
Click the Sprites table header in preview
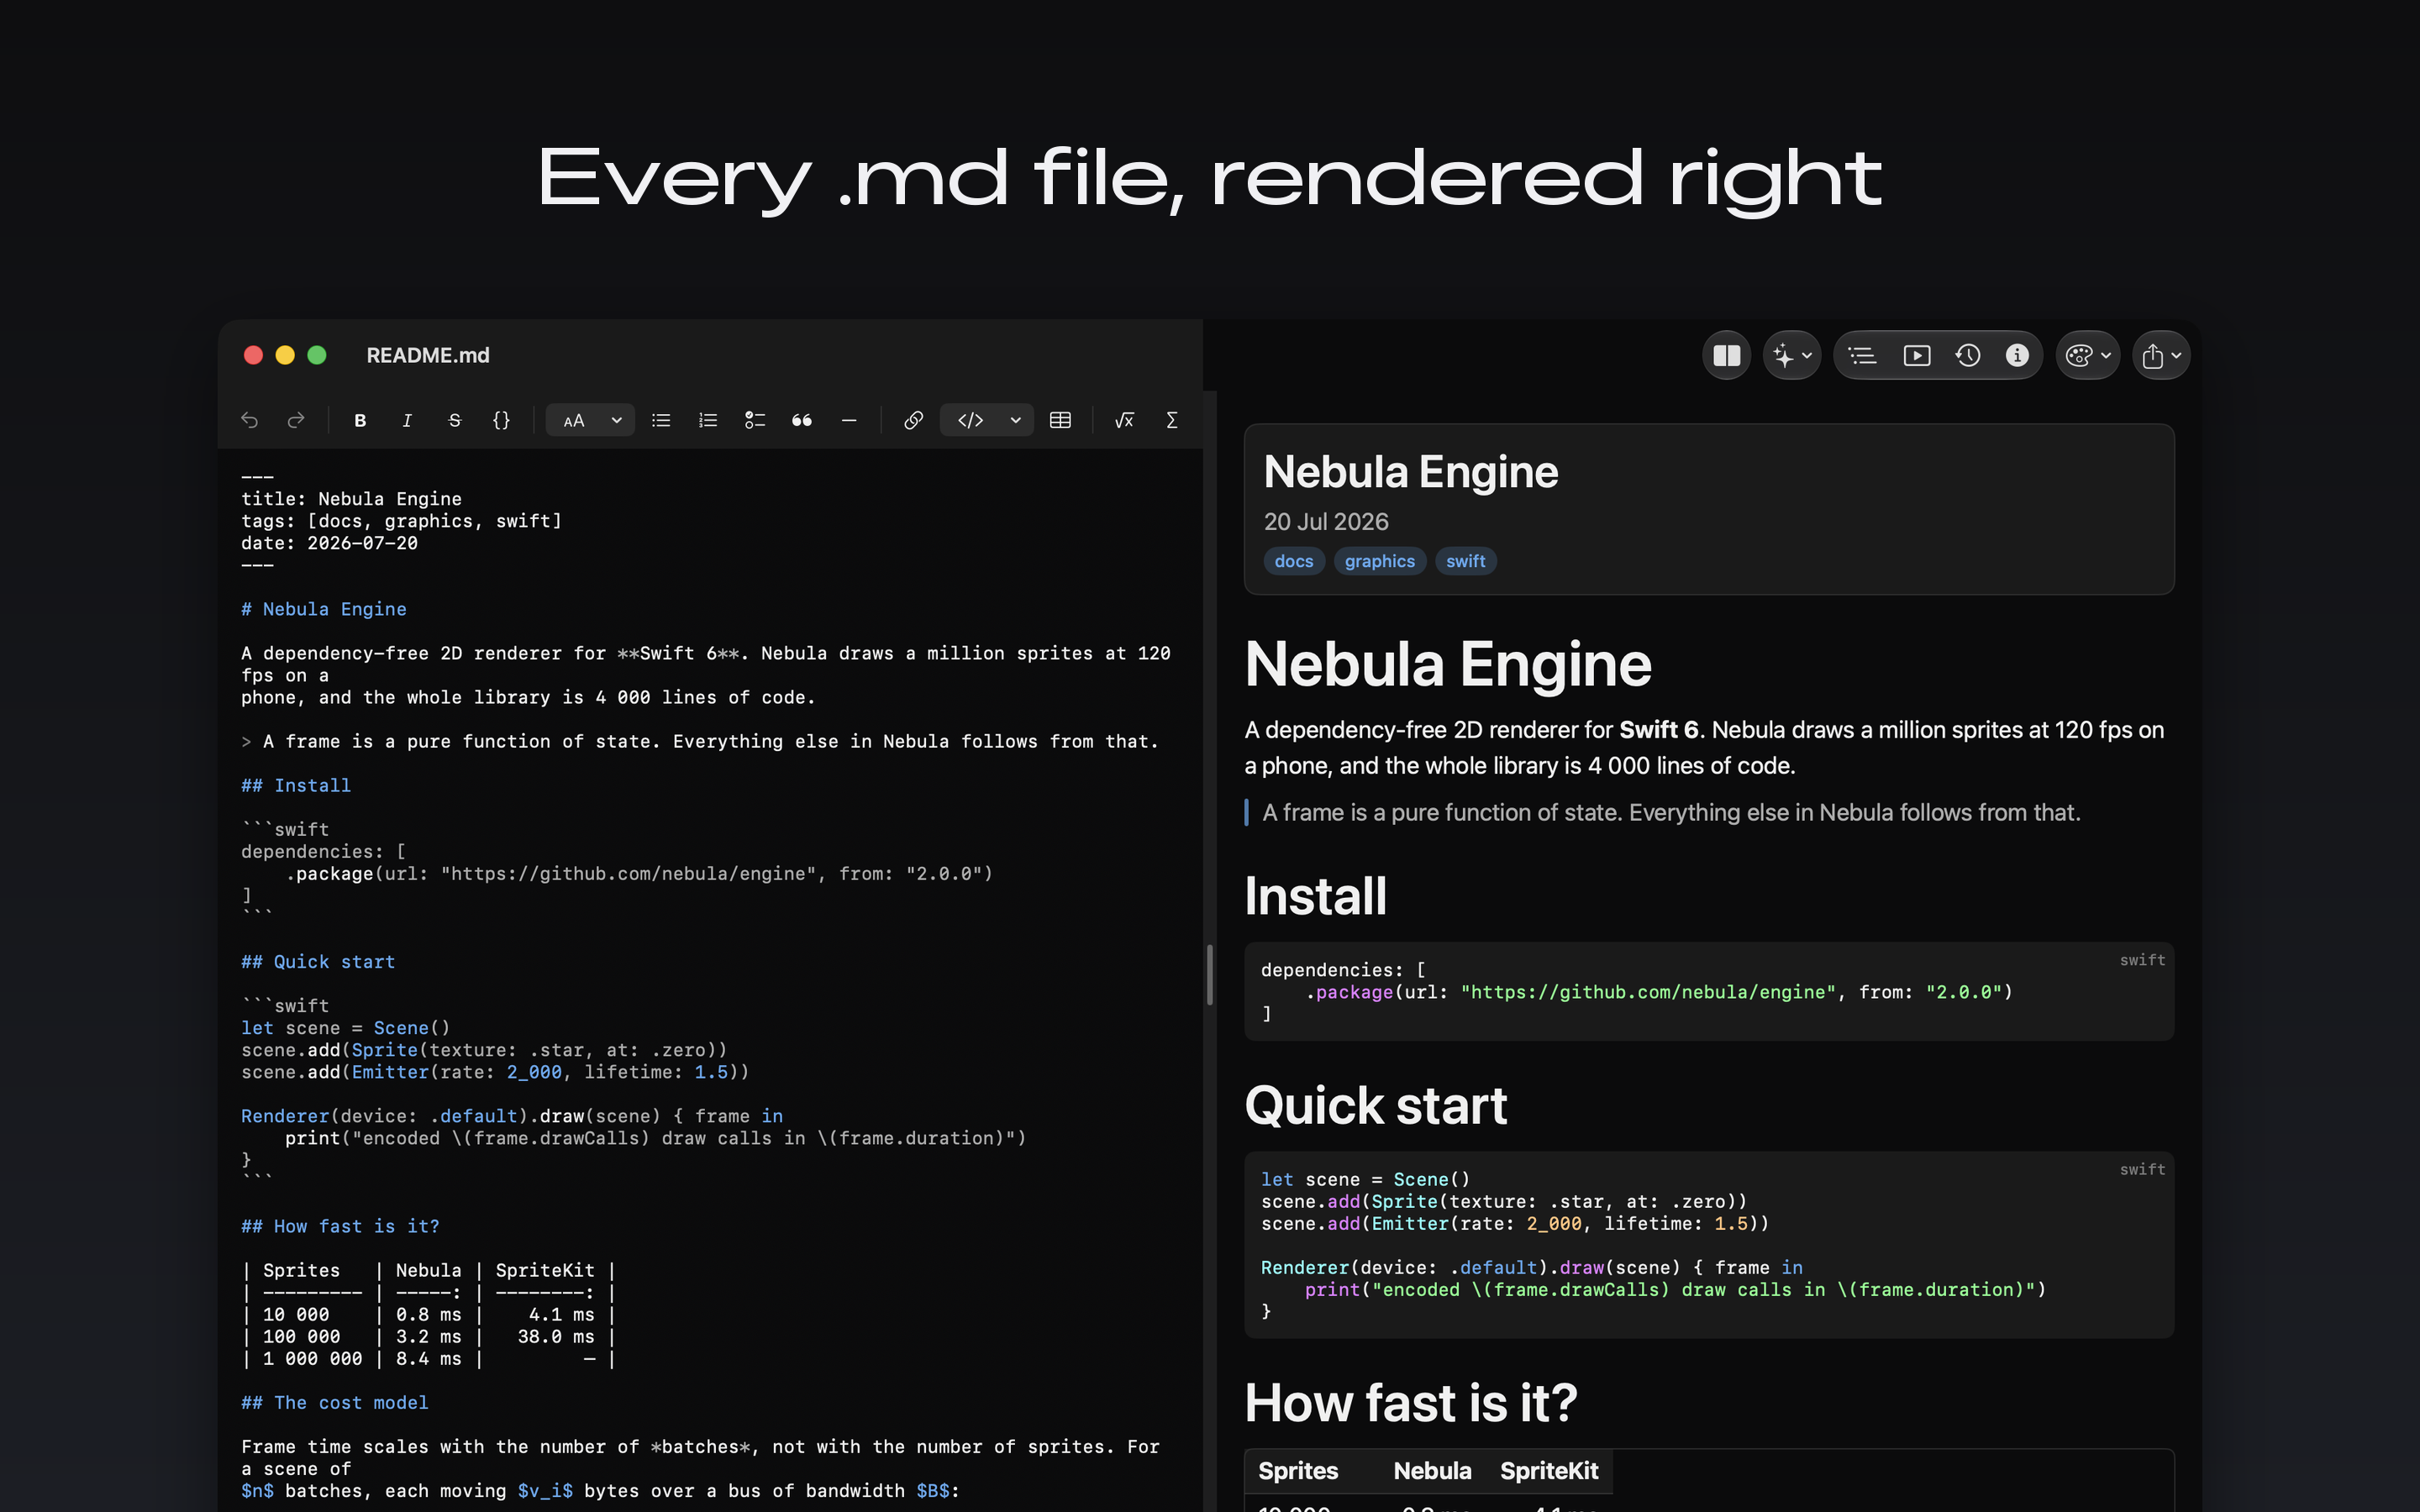pos(1298,1470)
